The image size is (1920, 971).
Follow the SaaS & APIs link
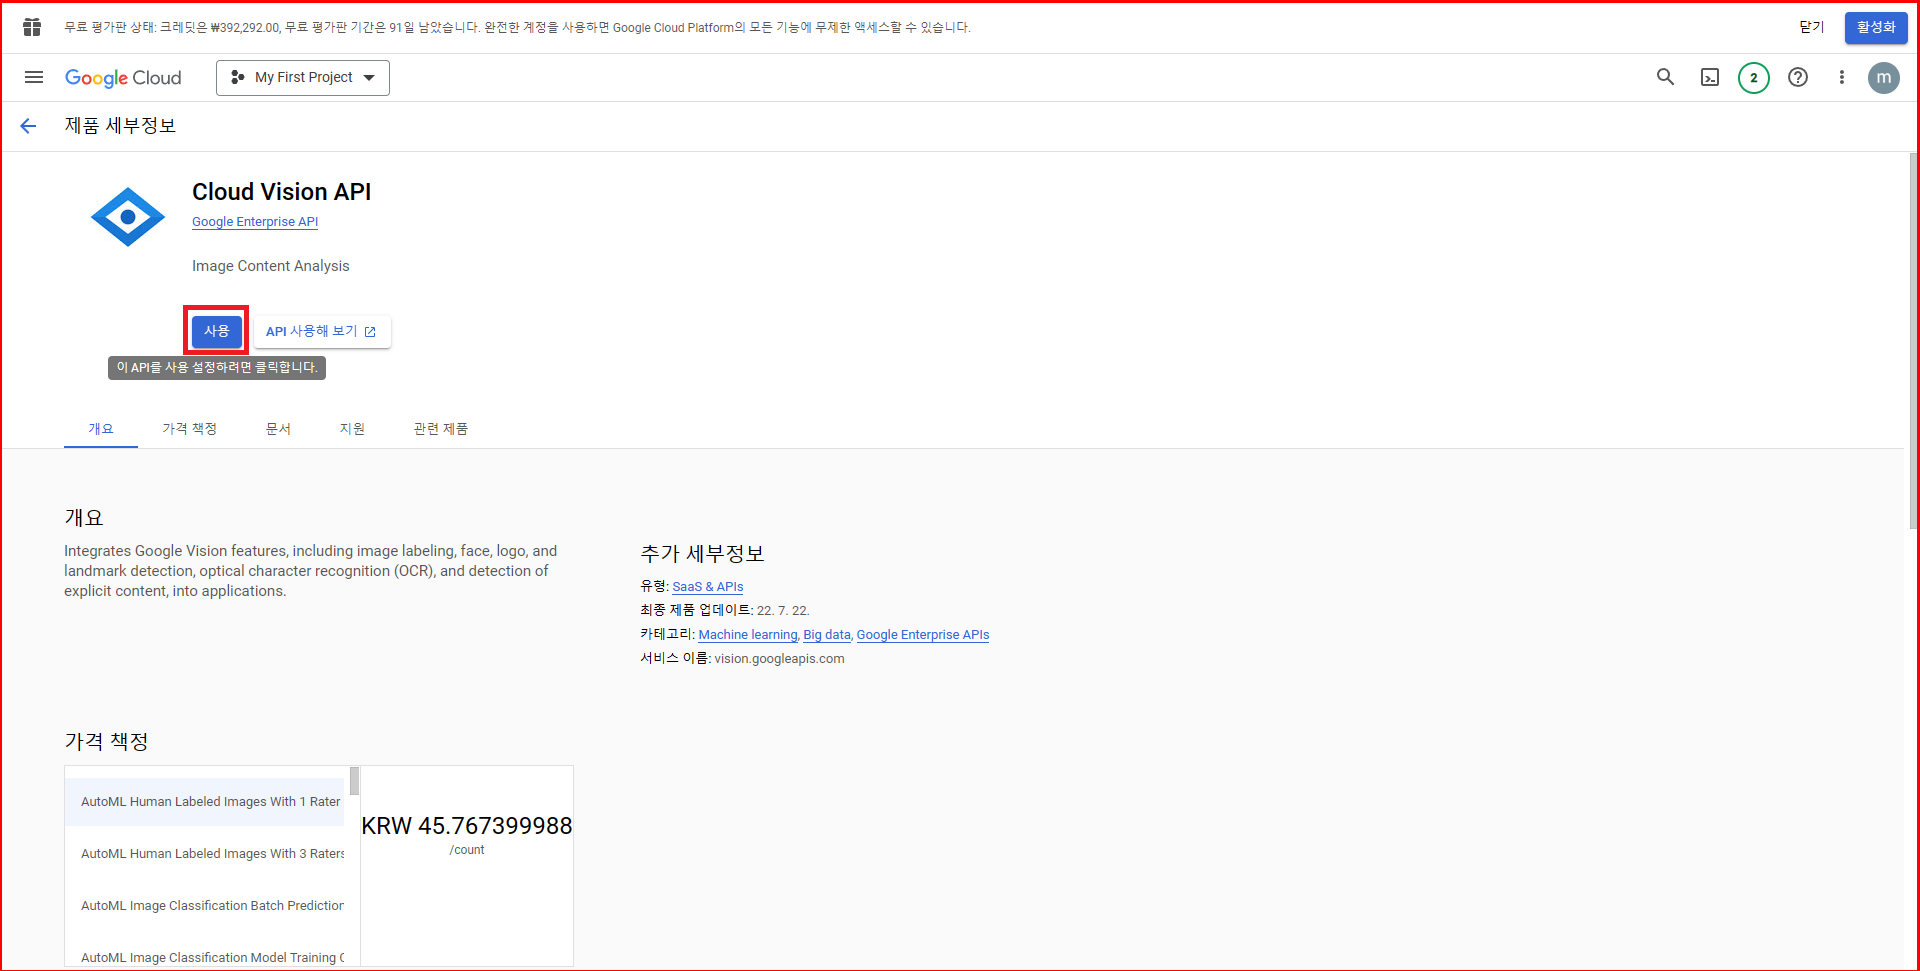click(707, 587)
